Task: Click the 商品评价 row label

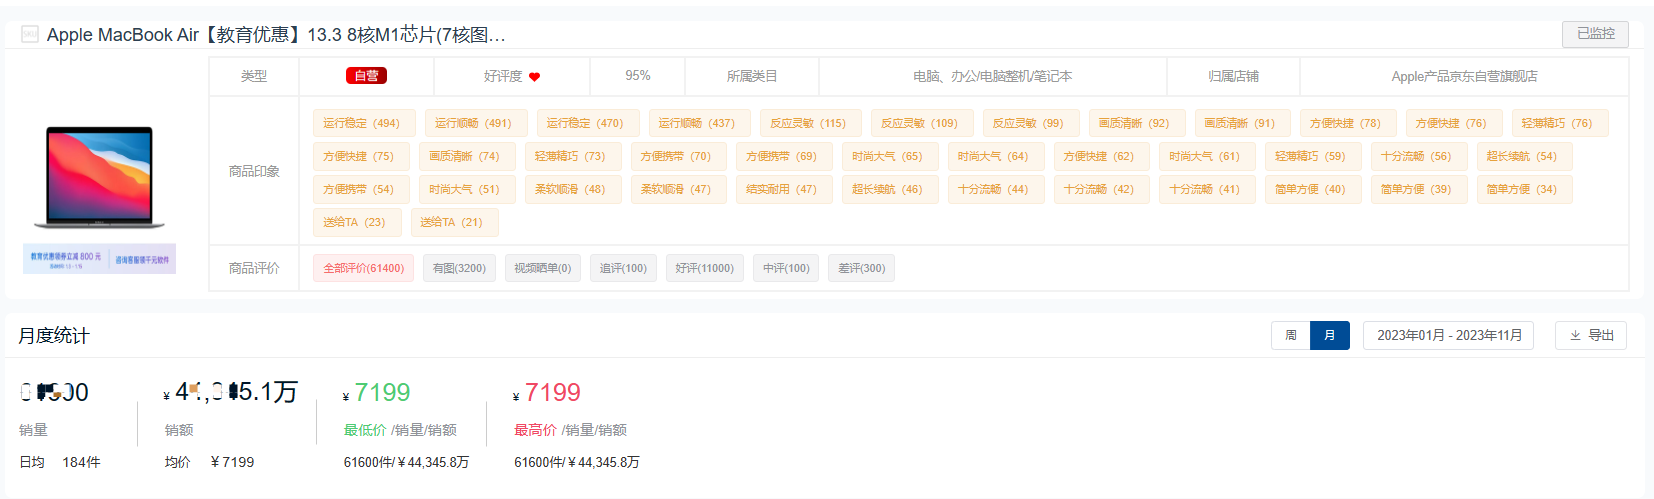Action: (x=254, y=268)
